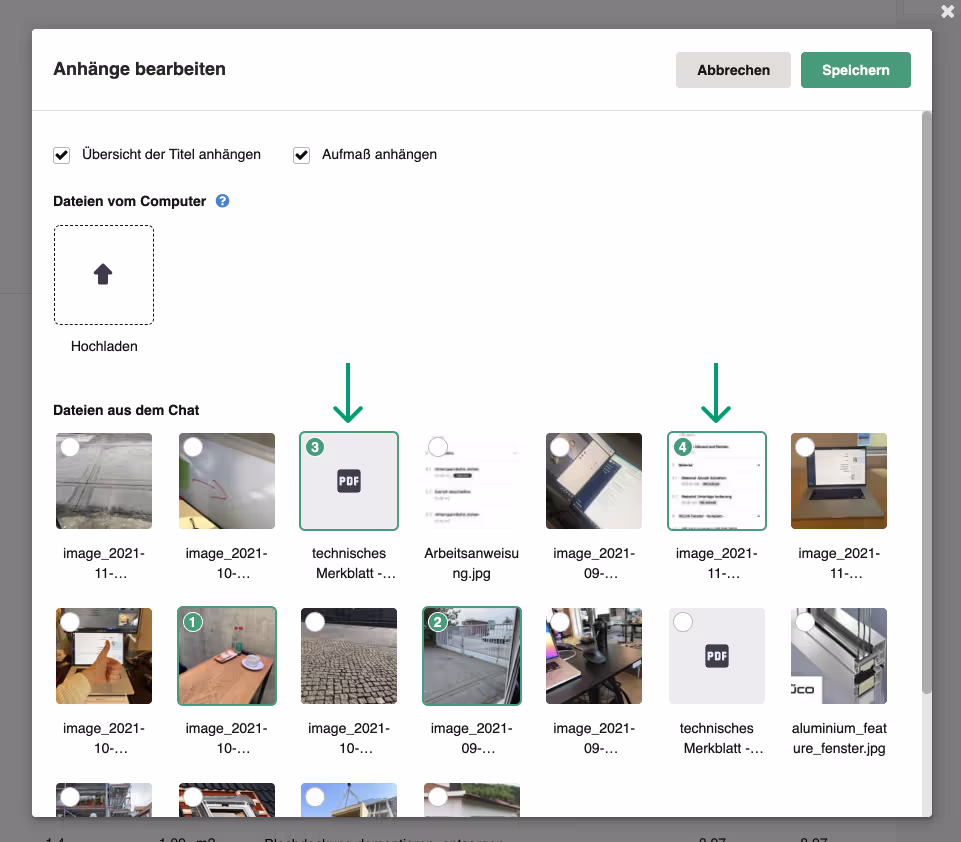The width and height of the screenshot is (961, 842).
Task: Click the Dateien vom Computer heading
Action: pyautogui.click(x=129, y=201)
